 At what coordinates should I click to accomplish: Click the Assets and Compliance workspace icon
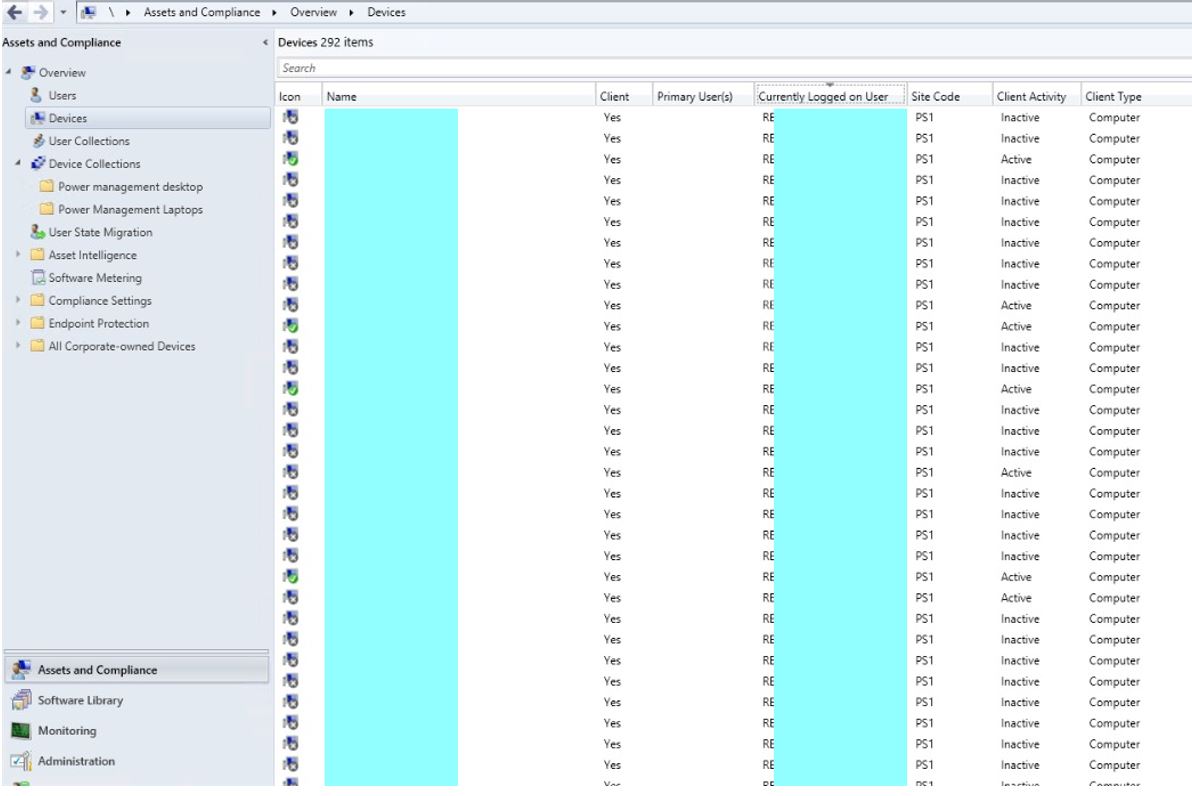coord(19,670)
